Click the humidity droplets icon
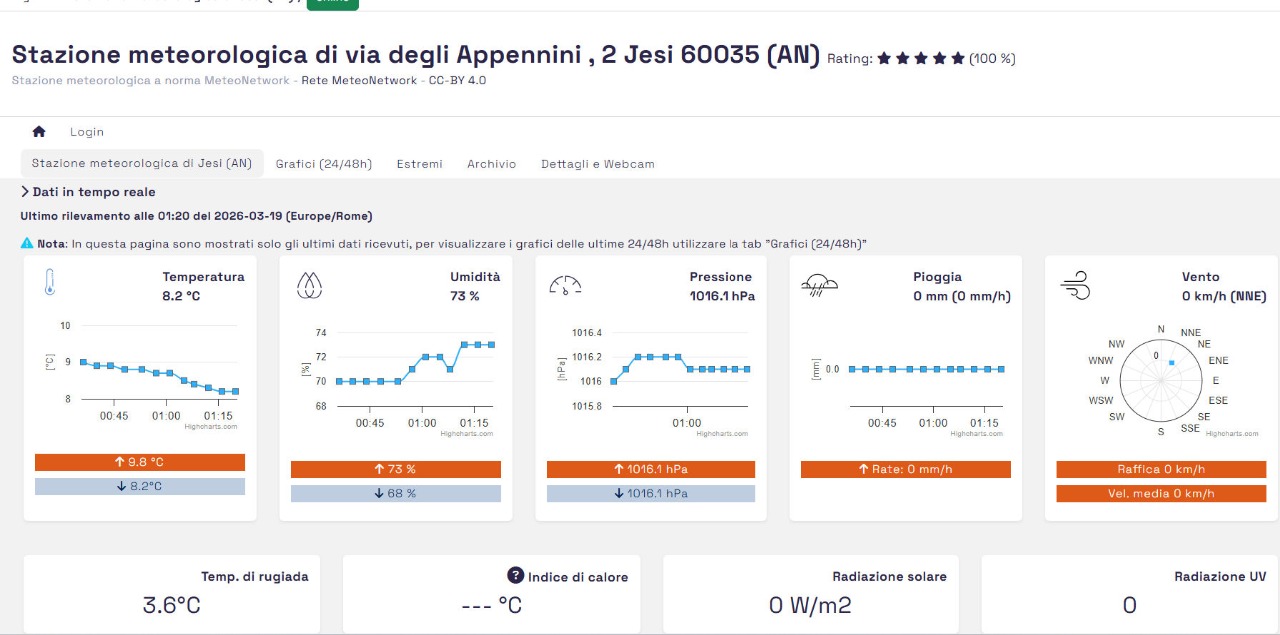The image size is (1280, 635). (308, 286)
